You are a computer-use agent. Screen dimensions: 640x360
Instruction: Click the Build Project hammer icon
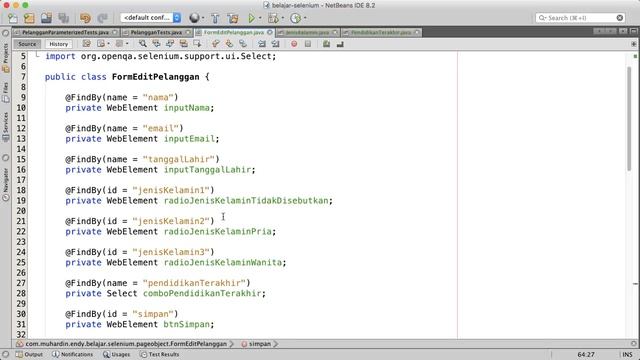[x=215, y=18]
